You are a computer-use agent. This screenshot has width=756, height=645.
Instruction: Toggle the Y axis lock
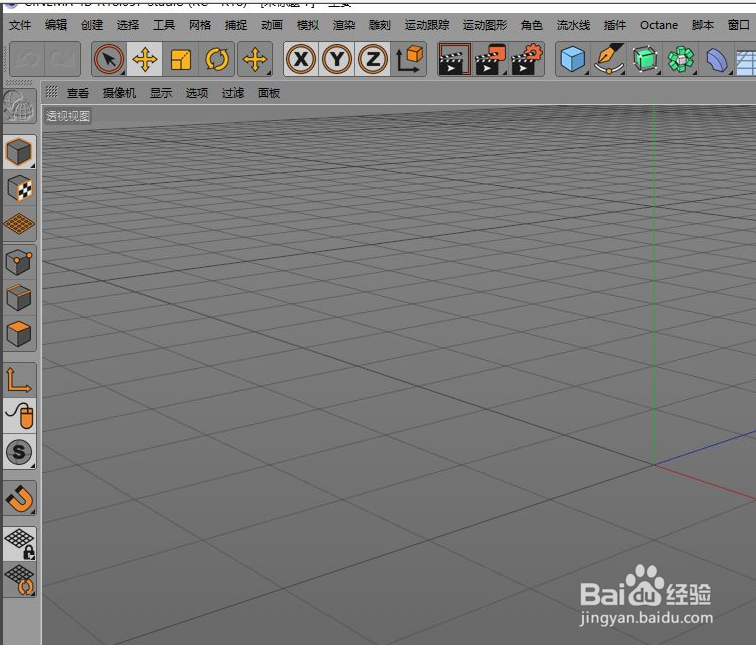[337, 59]
